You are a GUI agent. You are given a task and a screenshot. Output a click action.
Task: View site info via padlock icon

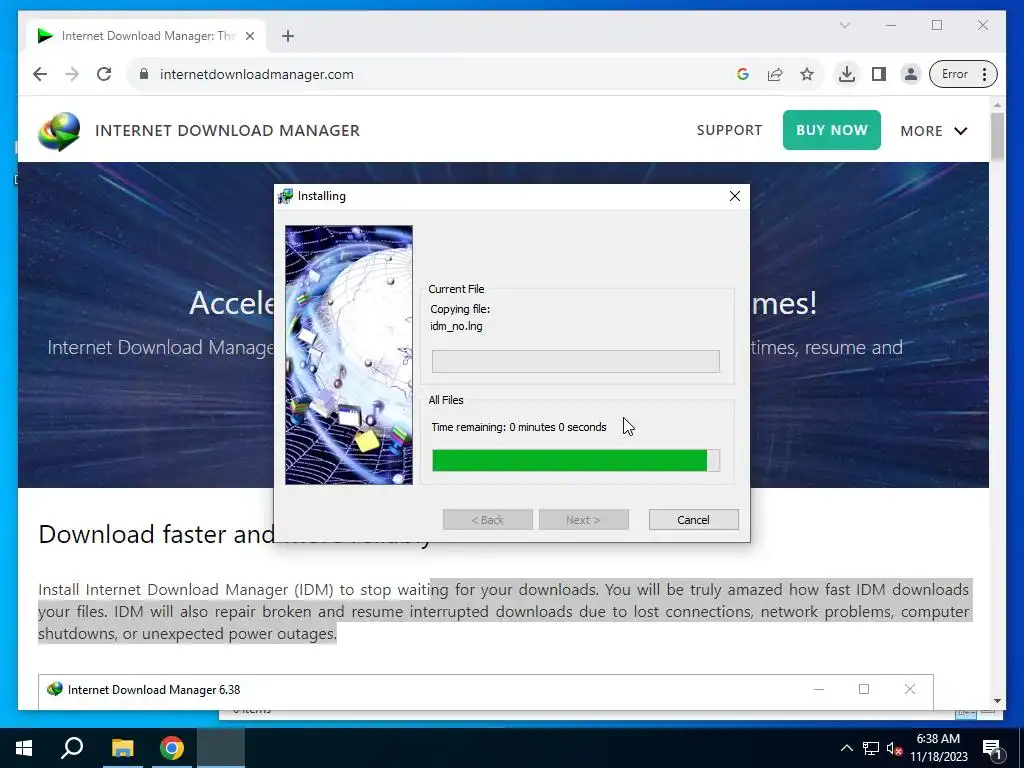pyautogui.click(x=144, y=74)
